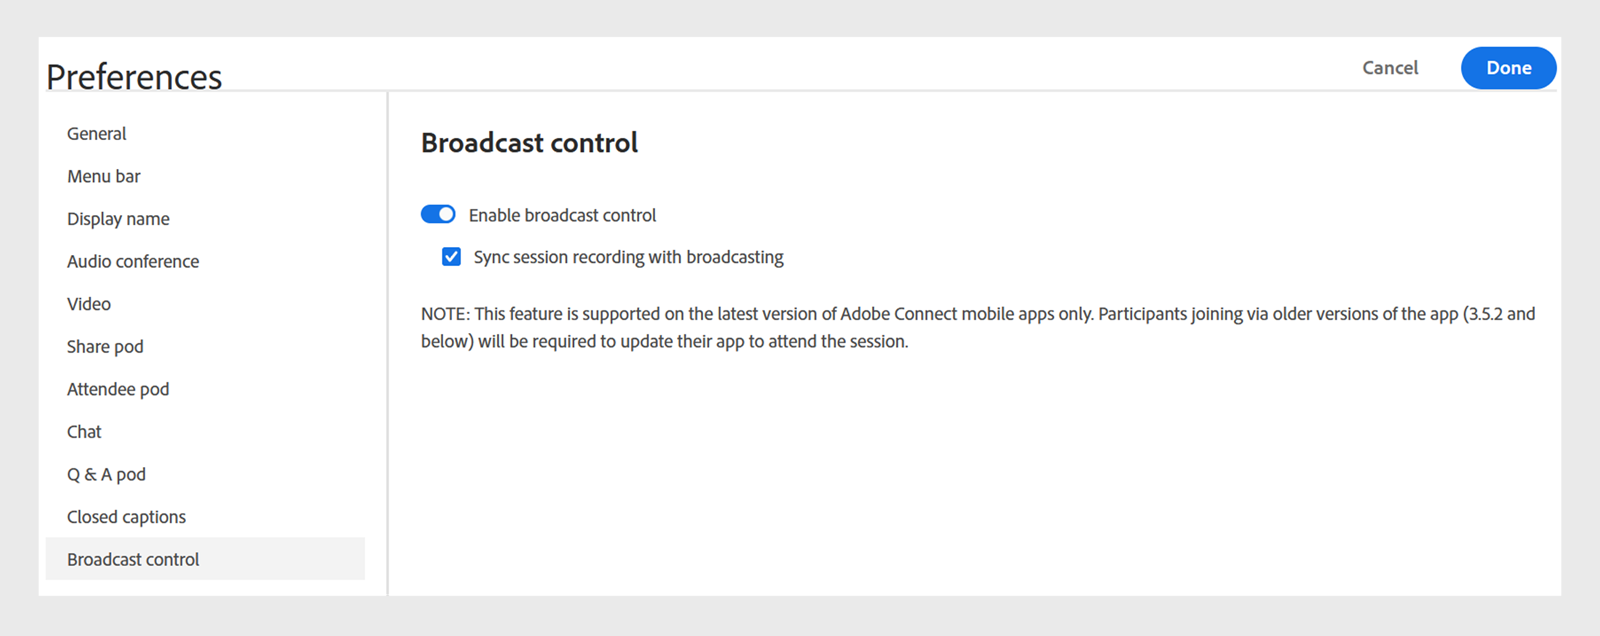Turn off the broadcast control toggle switch
Screen dimensions: 1600x636
pyautogui.click(x=438, y=215)
